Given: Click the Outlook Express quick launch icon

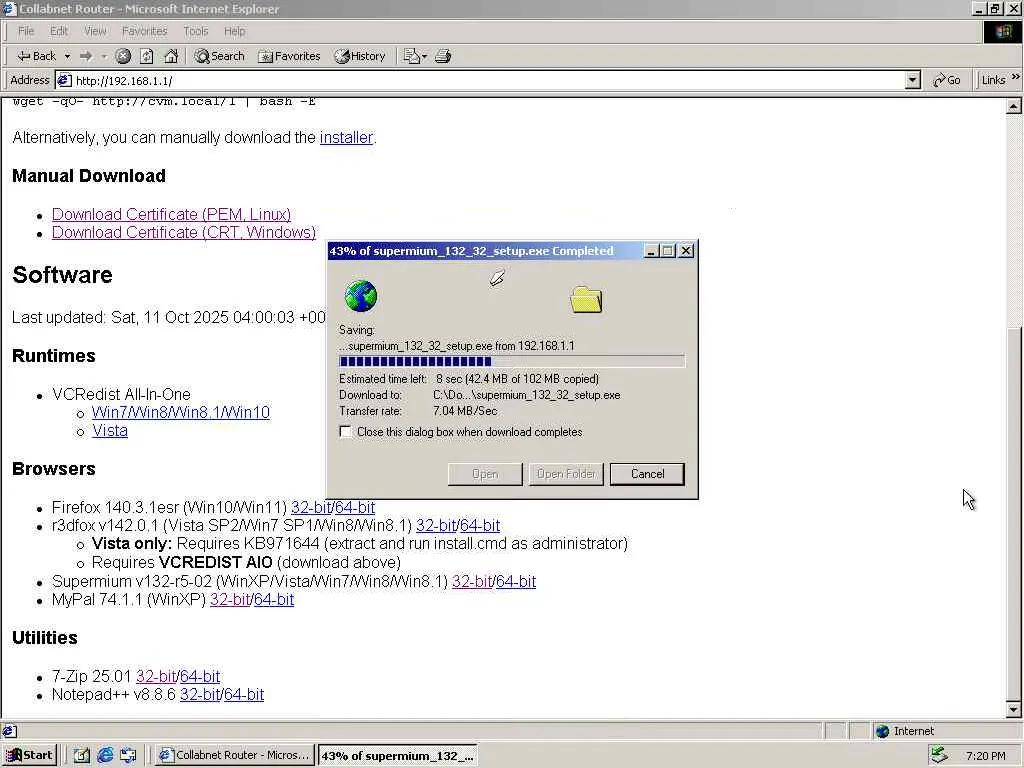Looking at the screenshot, I should [128, 756].
